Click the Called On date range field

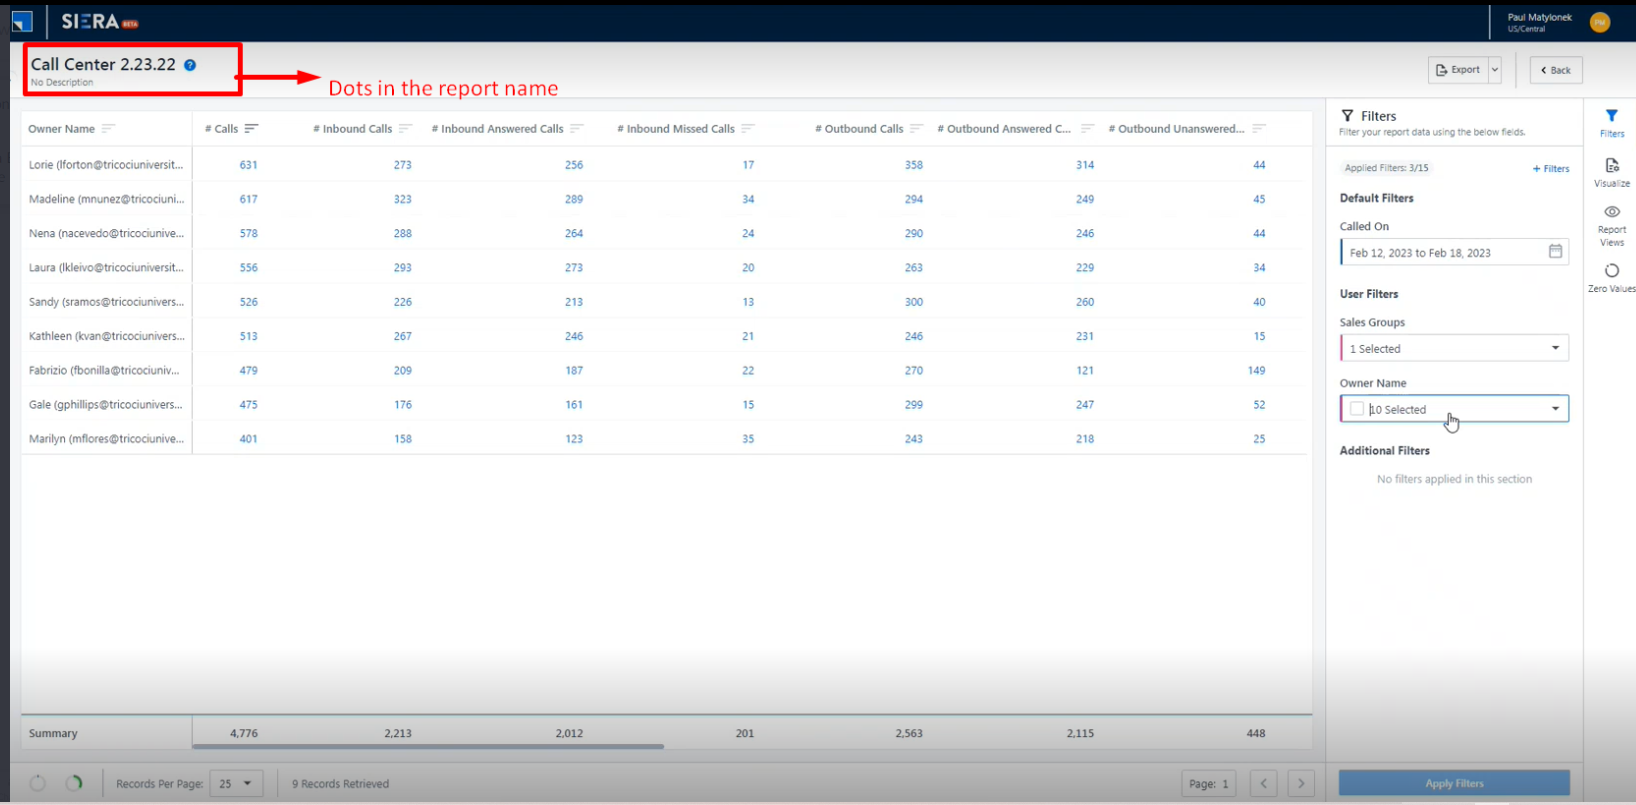point(1454,252)
